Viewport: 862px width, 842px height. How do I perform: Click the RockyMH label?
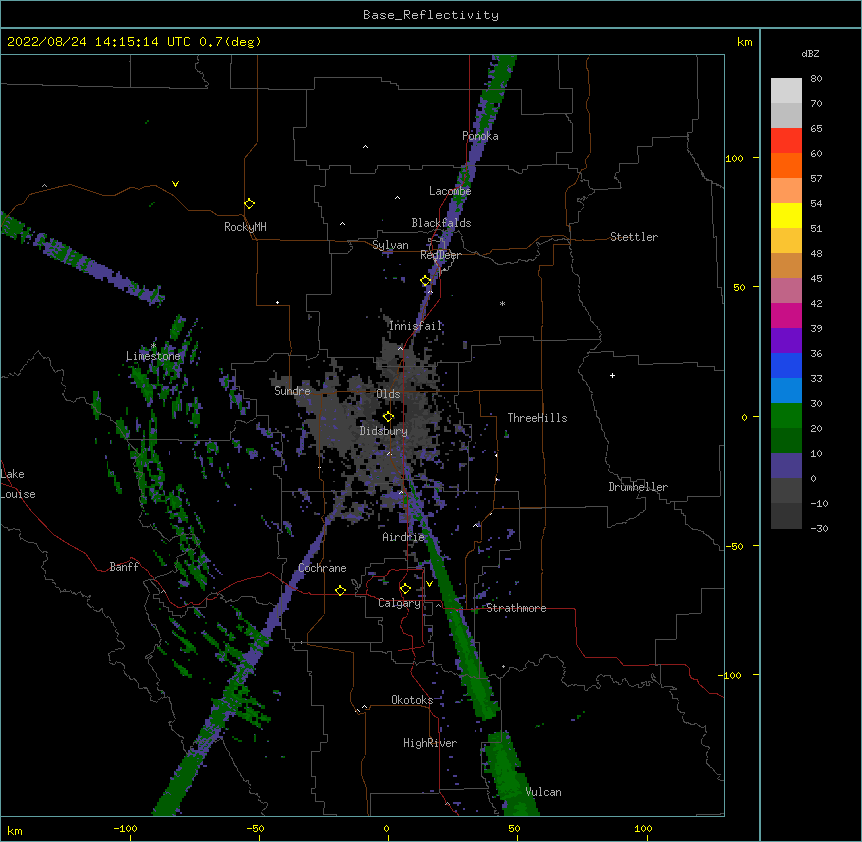(x=245, y=227)
